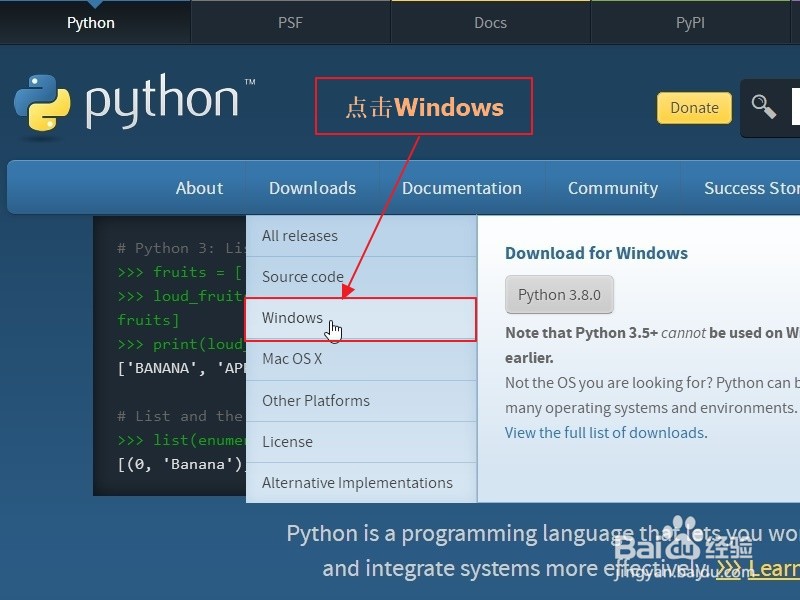Open the search magnifier icon
The image size is (800, 600).
click(x=765, y=105)
